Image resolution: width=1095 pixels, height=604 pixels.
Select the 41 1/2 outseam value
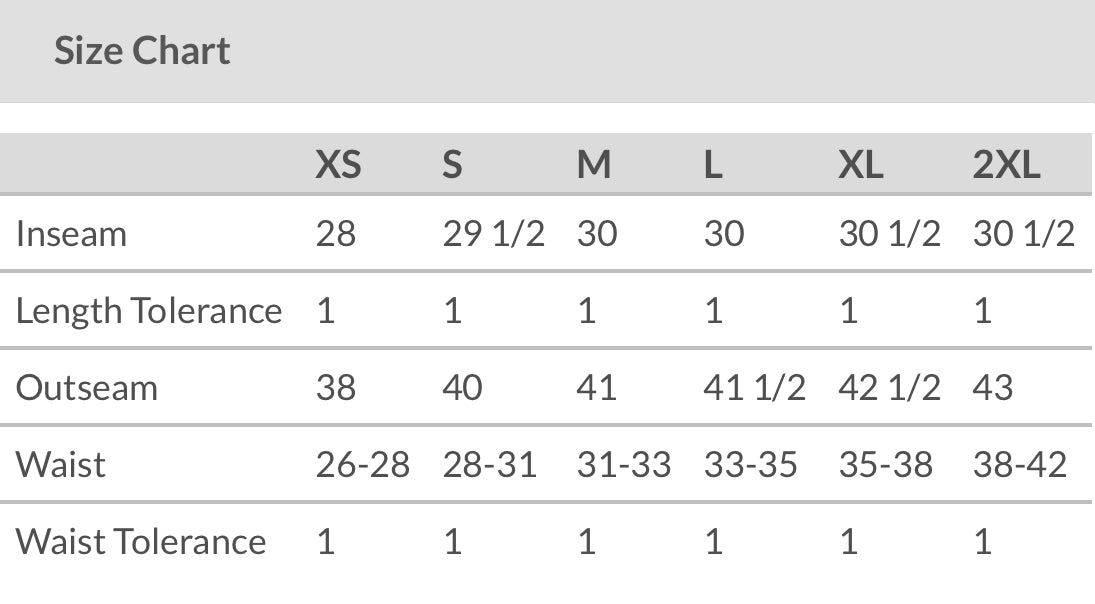pos(754,388)
